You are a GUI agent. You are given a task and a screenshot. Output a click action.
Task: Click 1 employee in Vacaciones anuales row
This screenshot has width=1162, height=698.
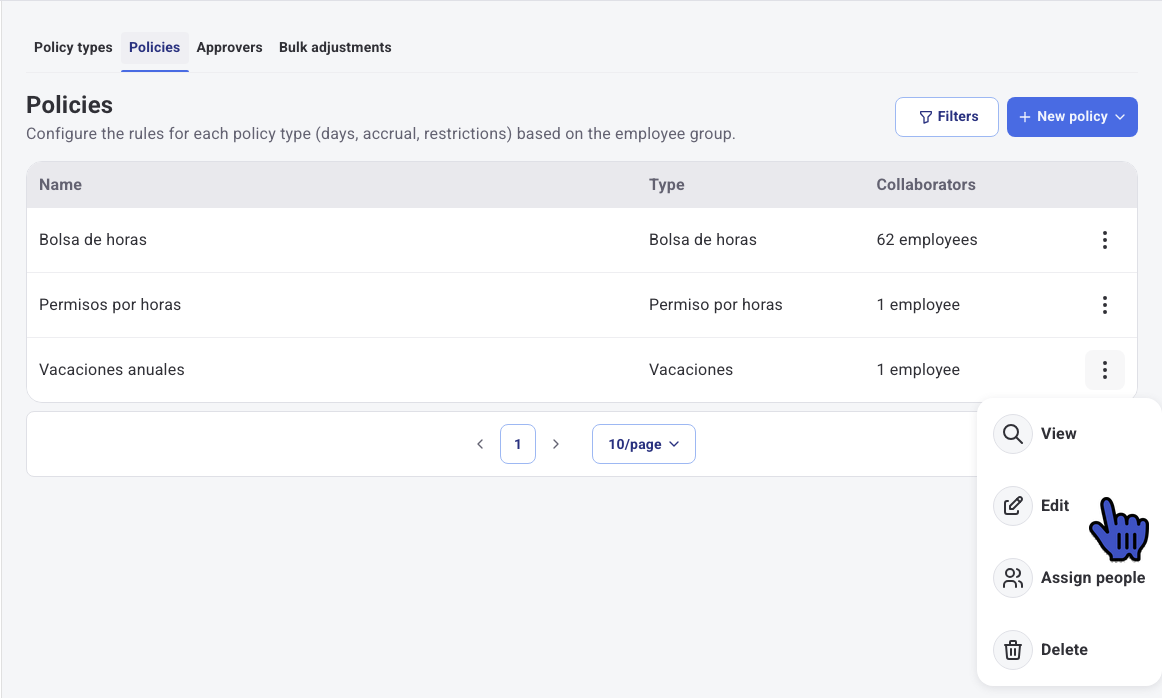point(918,370)
